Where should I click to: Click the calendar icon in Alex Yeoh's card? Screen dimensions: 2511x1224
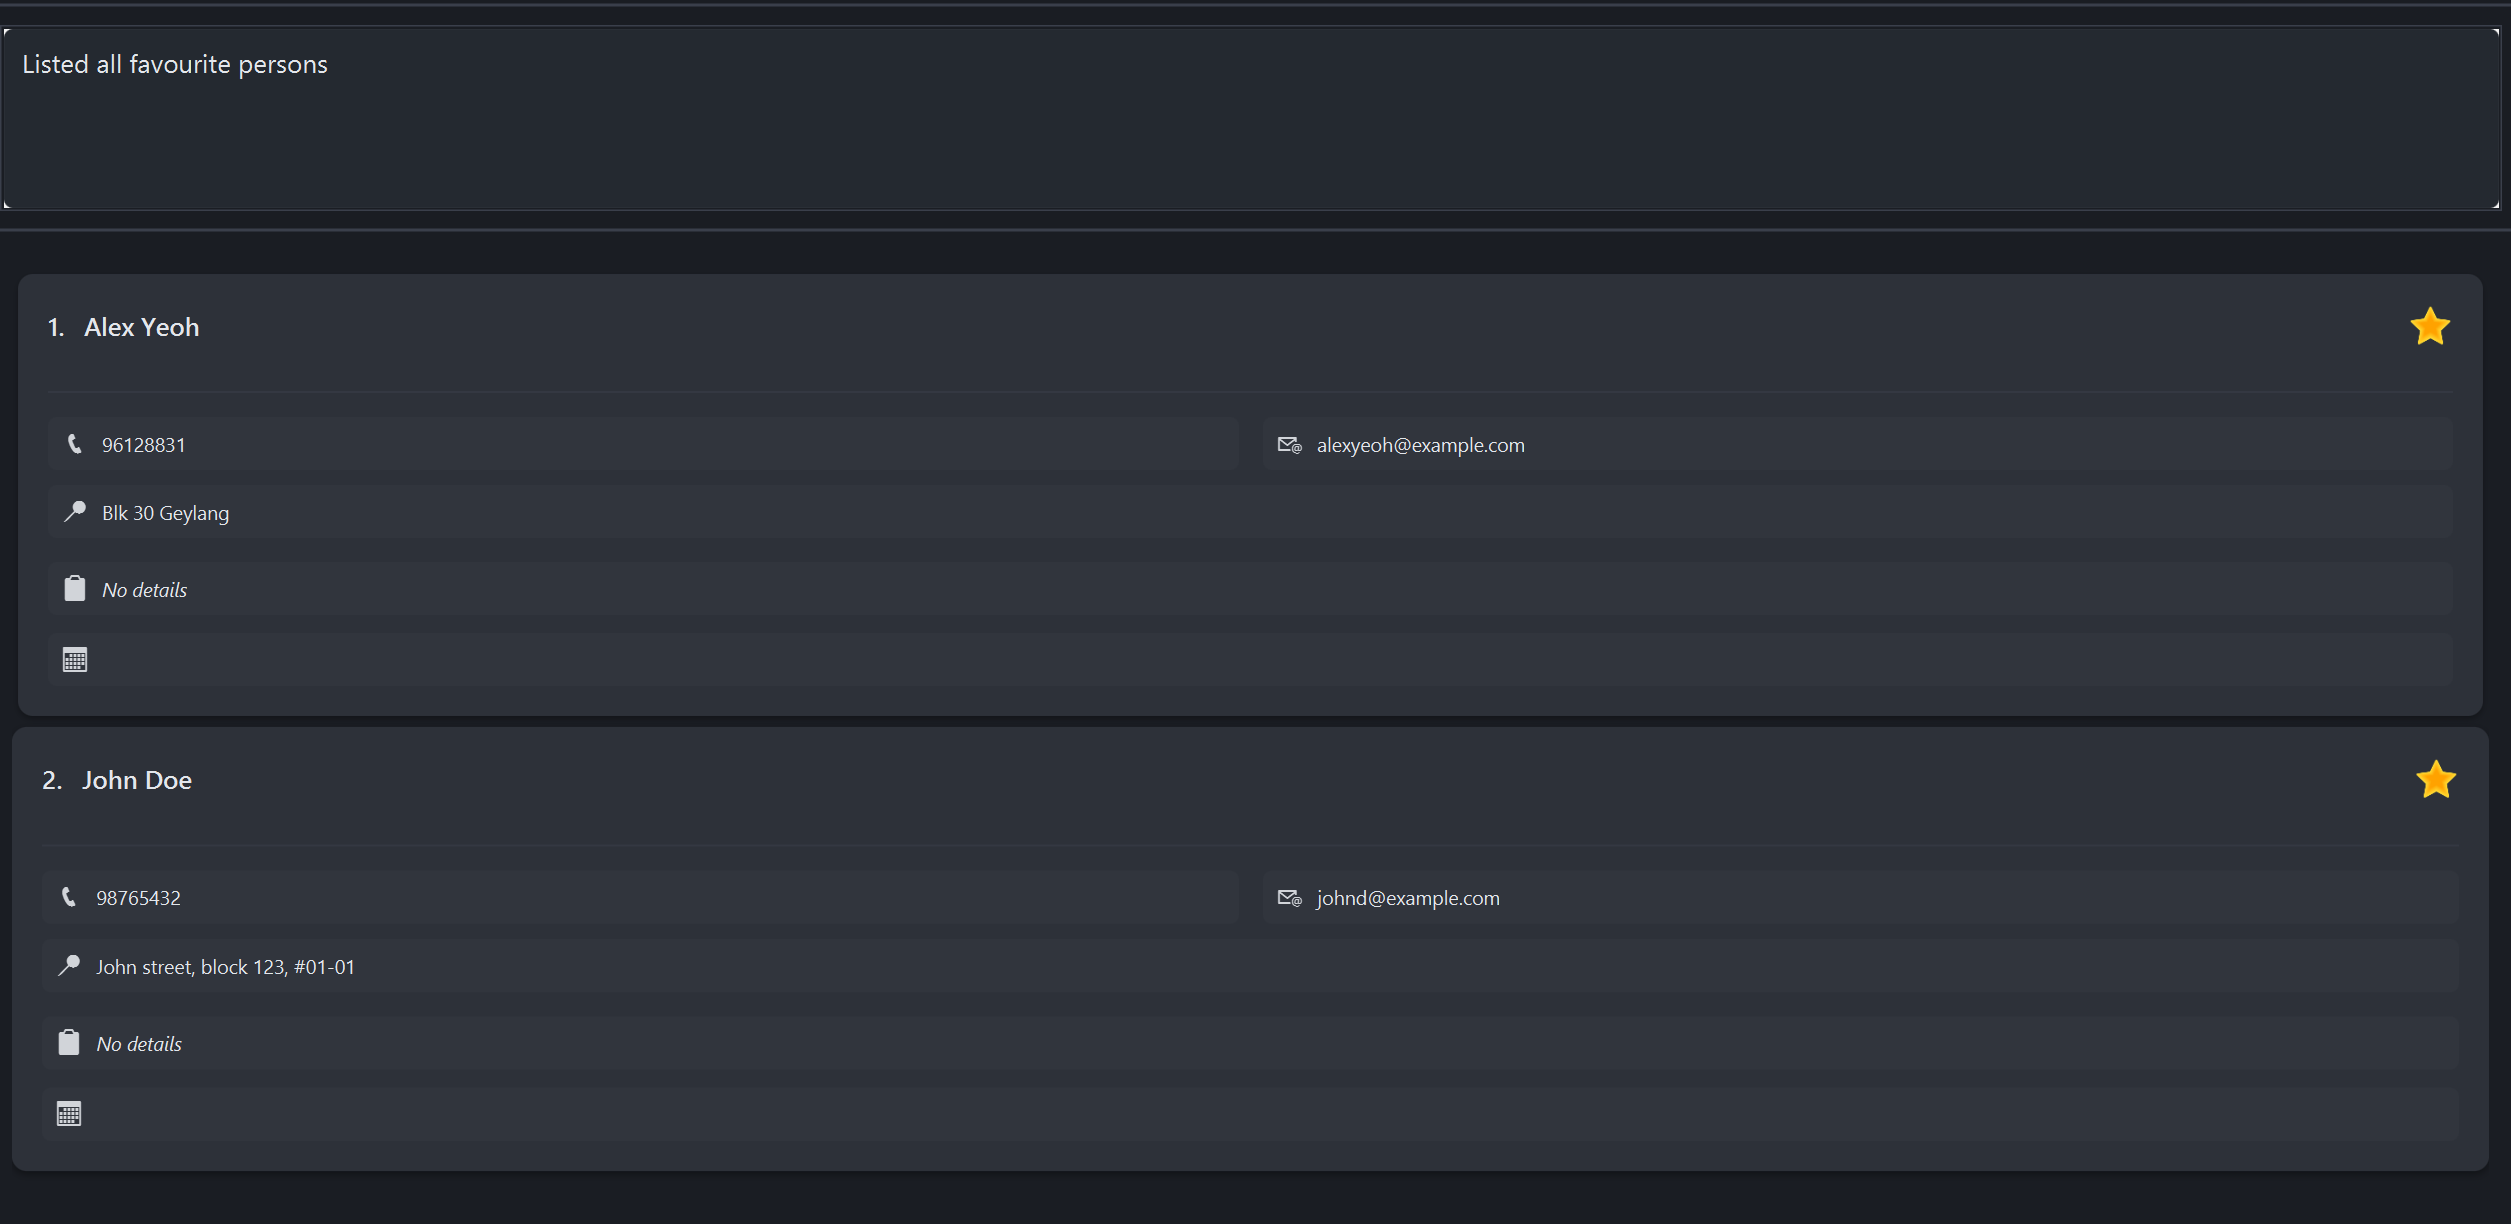tap(75, 660)
